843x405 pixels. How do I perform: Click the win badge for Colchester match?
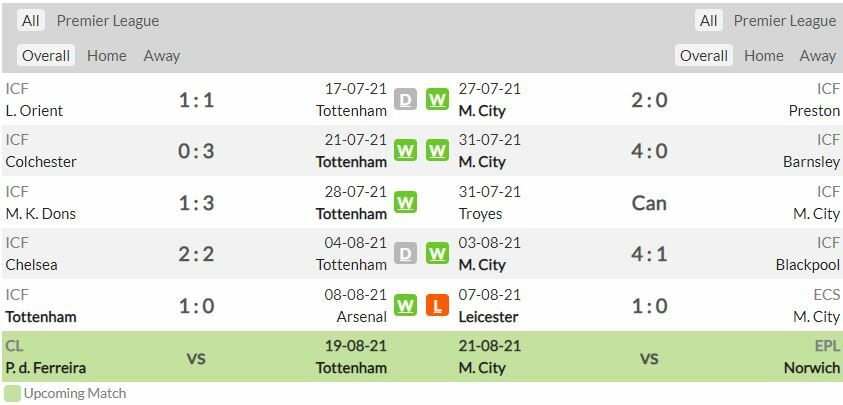pos(405,151)
